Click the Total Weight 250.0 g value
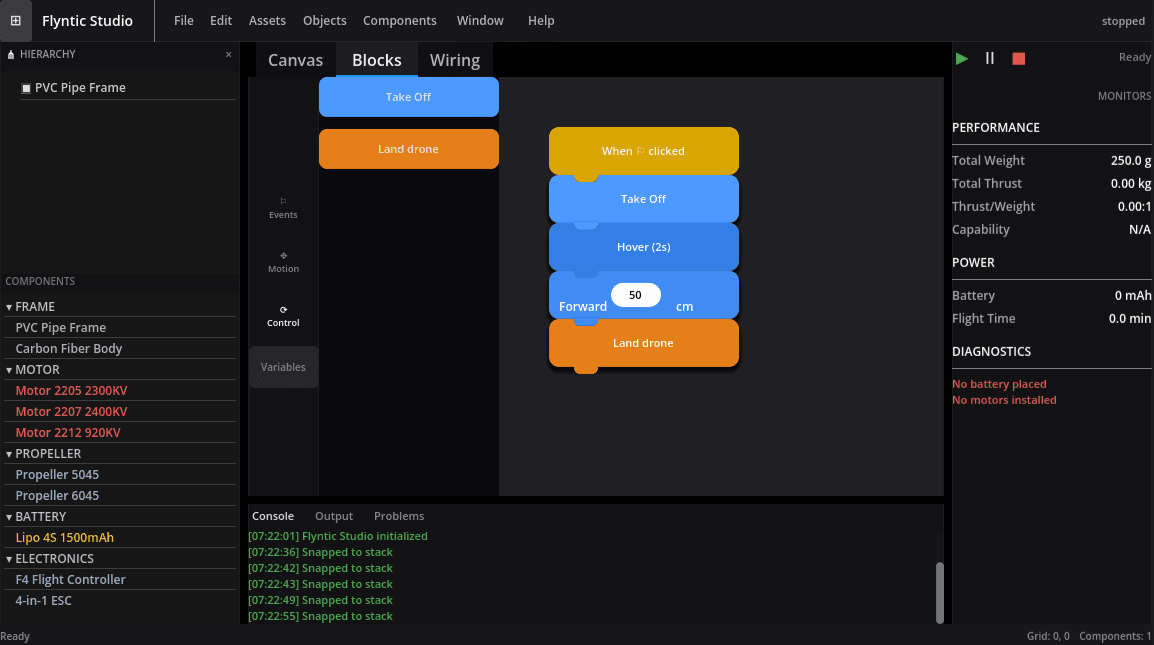1154x645 pixels. [x=1130, y=161]
